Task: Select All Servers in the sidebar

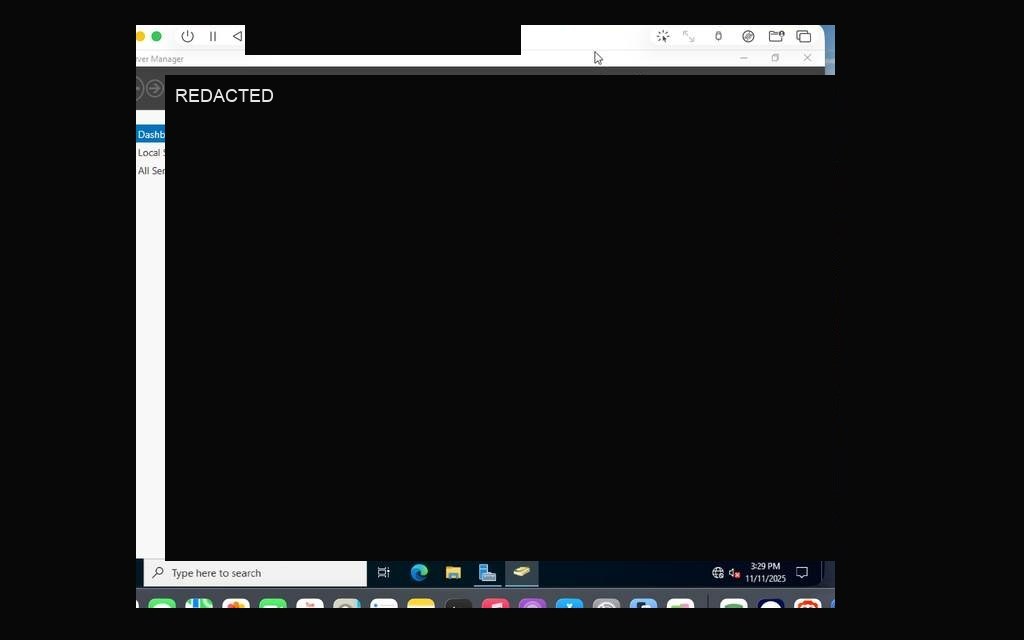Action: [151, 171]
